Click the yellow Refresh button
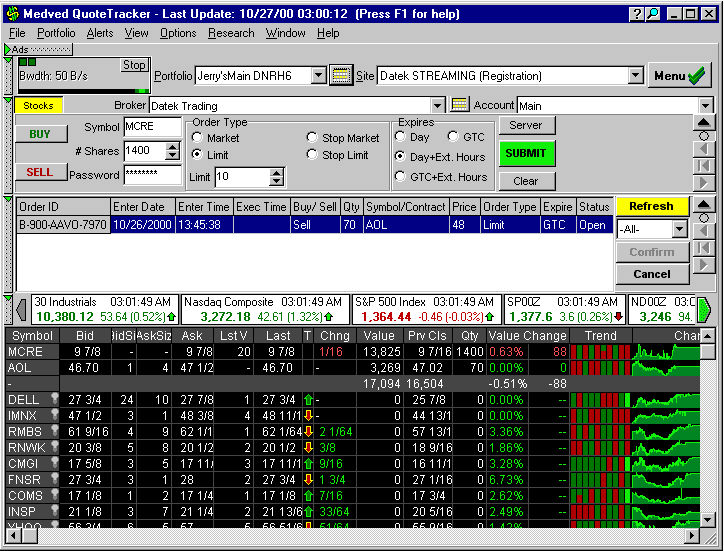 coord(651,206)
